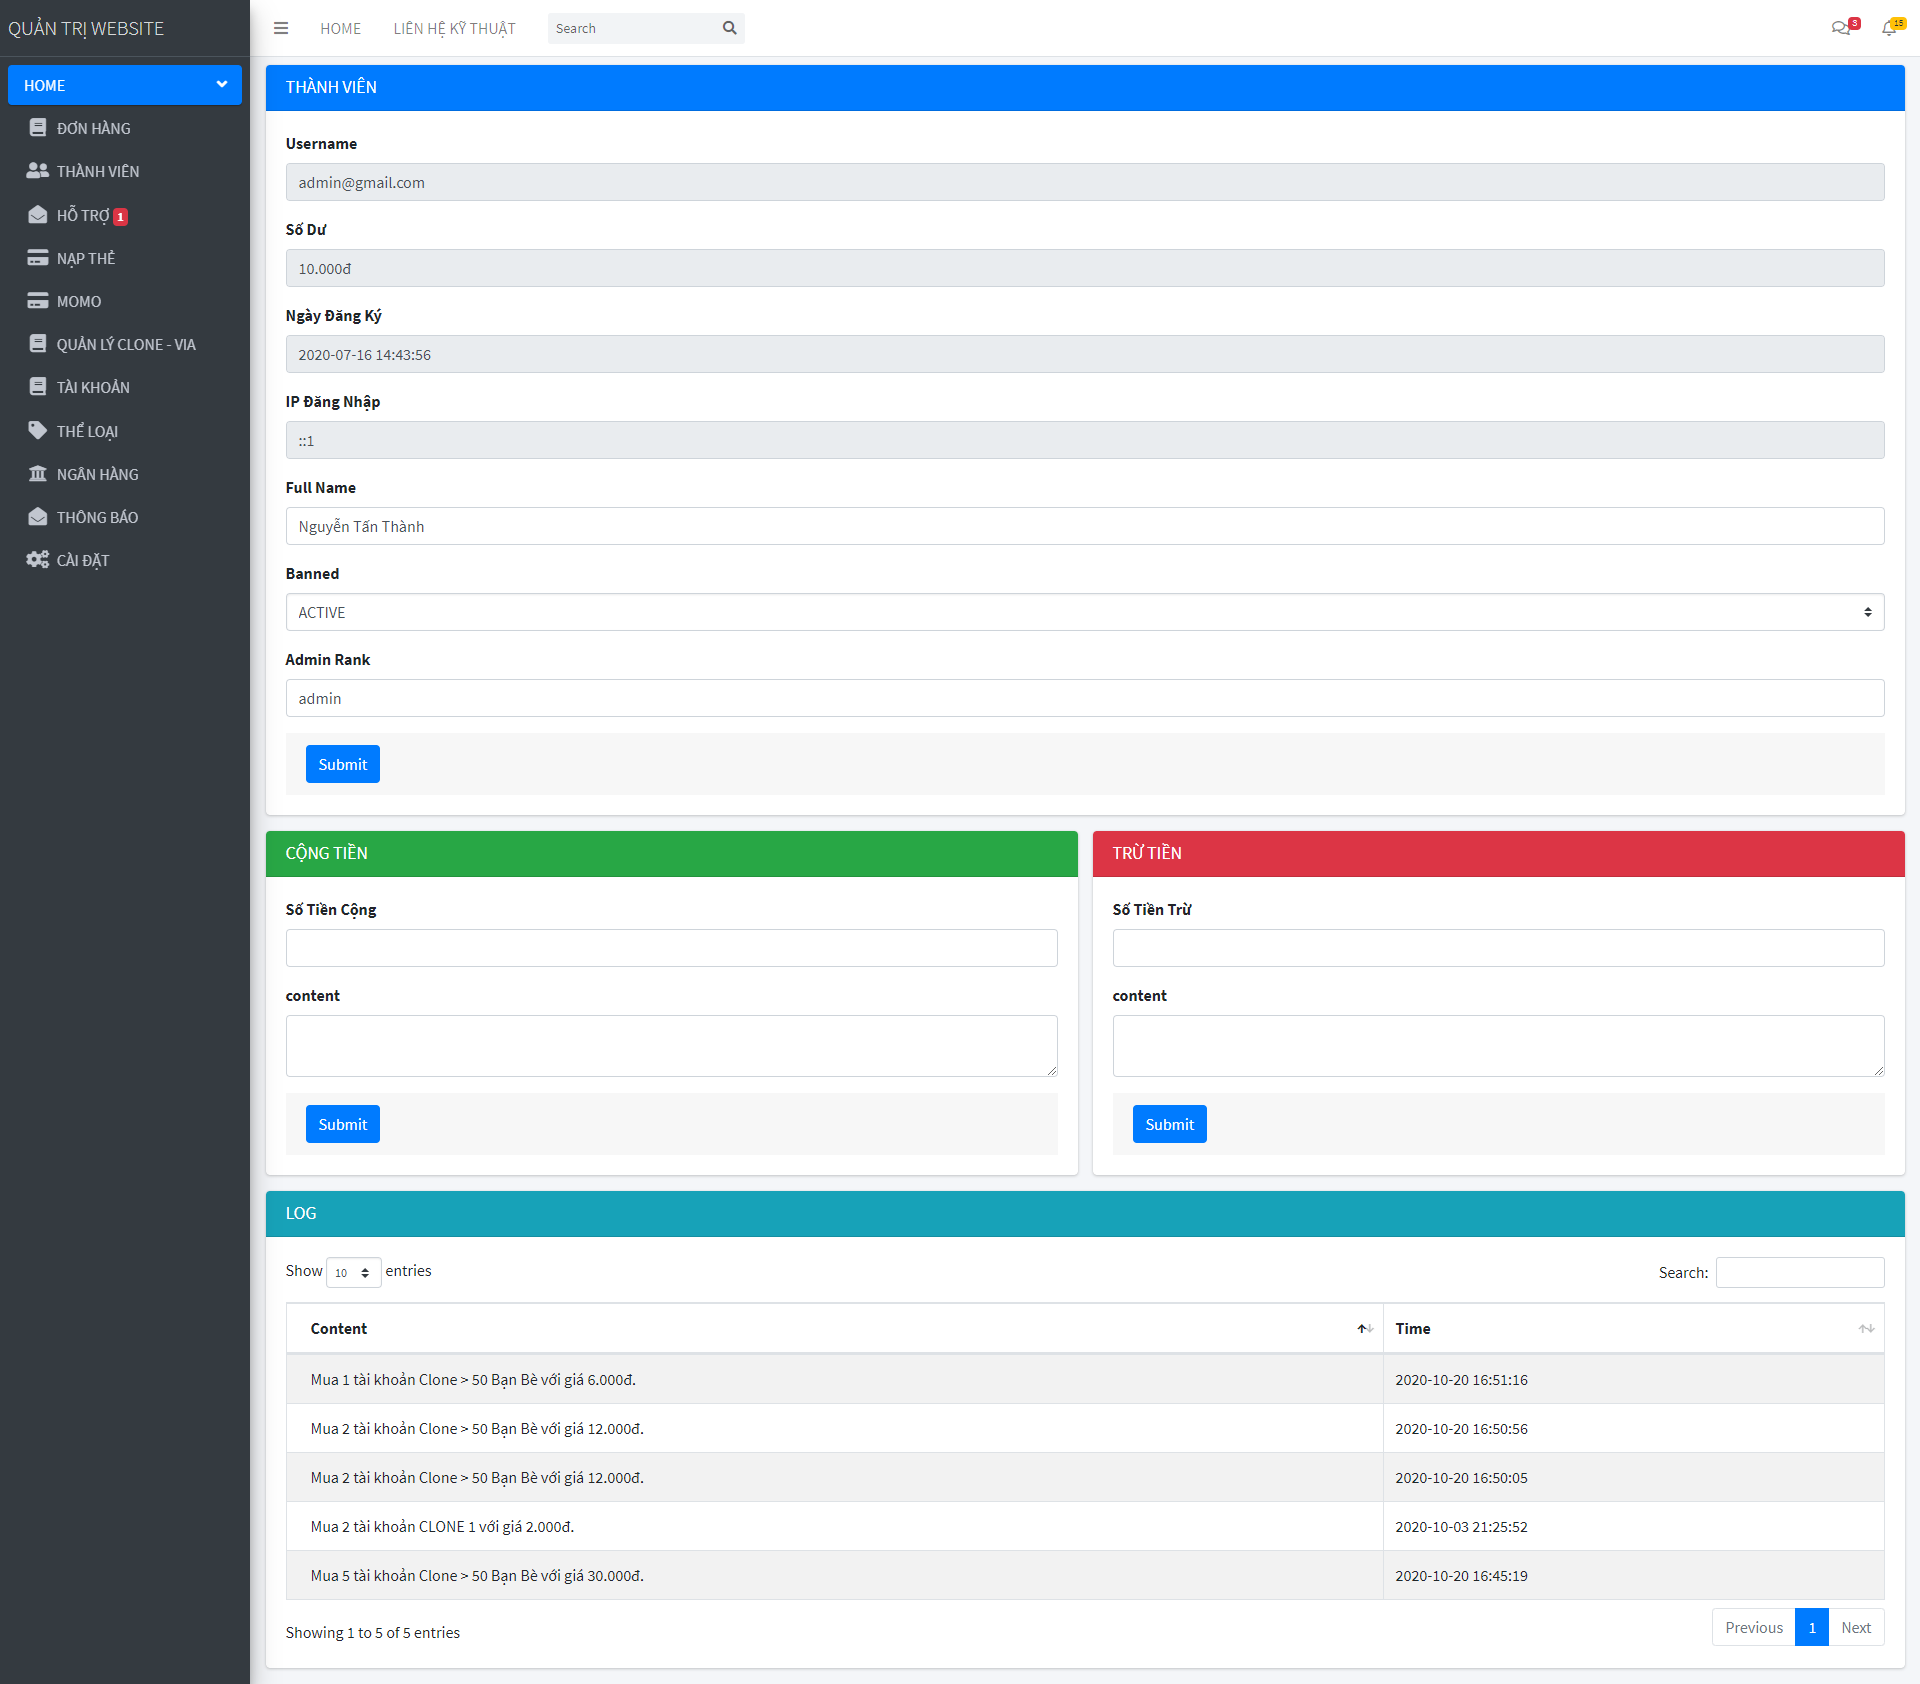Image resolution: width=1920 pixels, height=1684 pixels.
Task: Click HOME in the top navigation bar
Action: click(x=340, y=28)
